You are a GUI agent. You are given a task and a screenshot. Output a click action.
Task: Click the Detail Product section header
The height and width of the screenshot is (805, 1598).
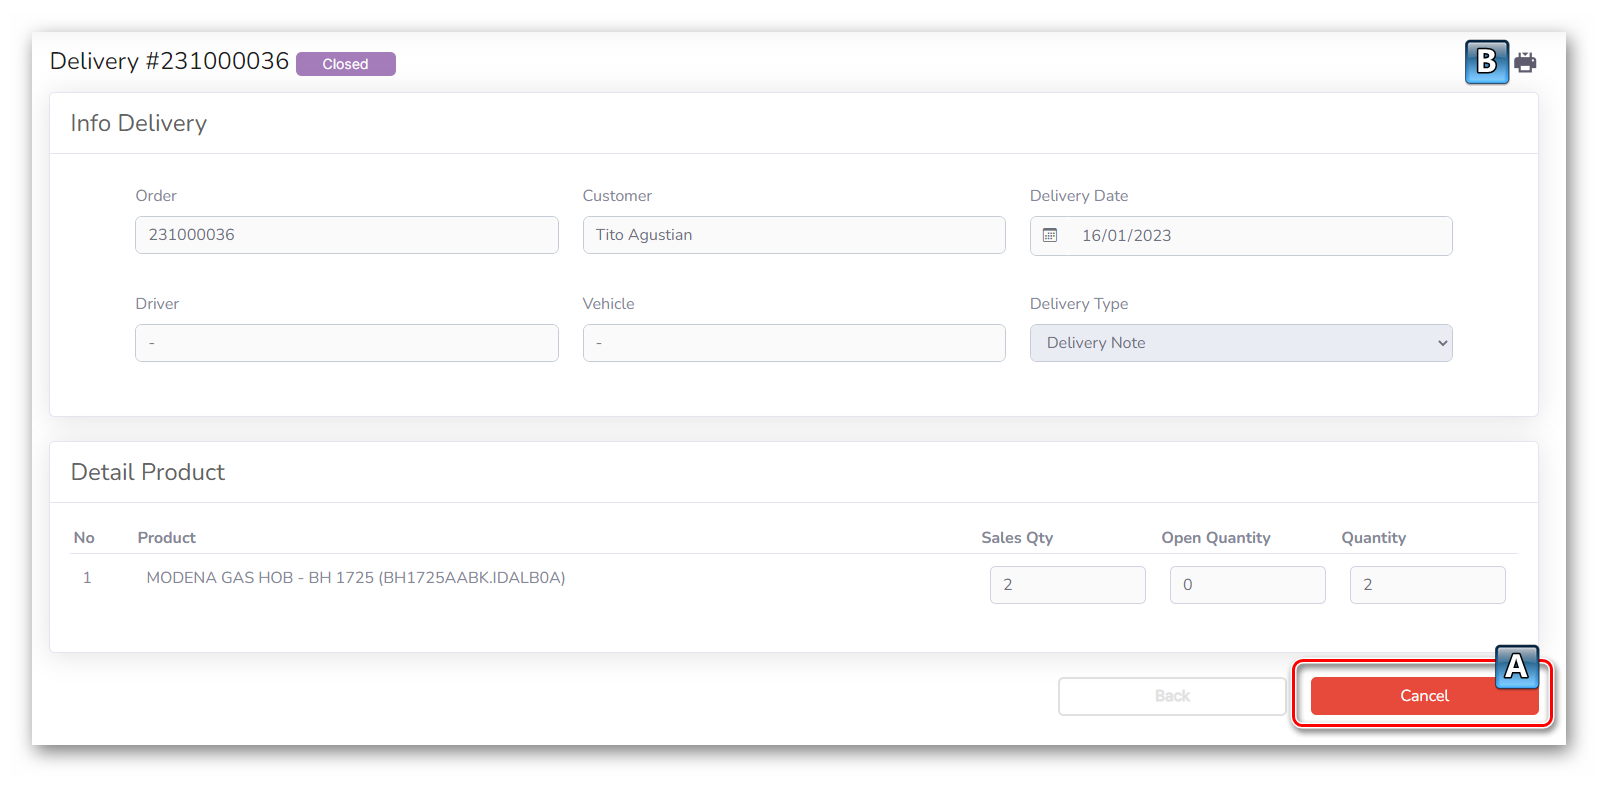click(148, 472)
